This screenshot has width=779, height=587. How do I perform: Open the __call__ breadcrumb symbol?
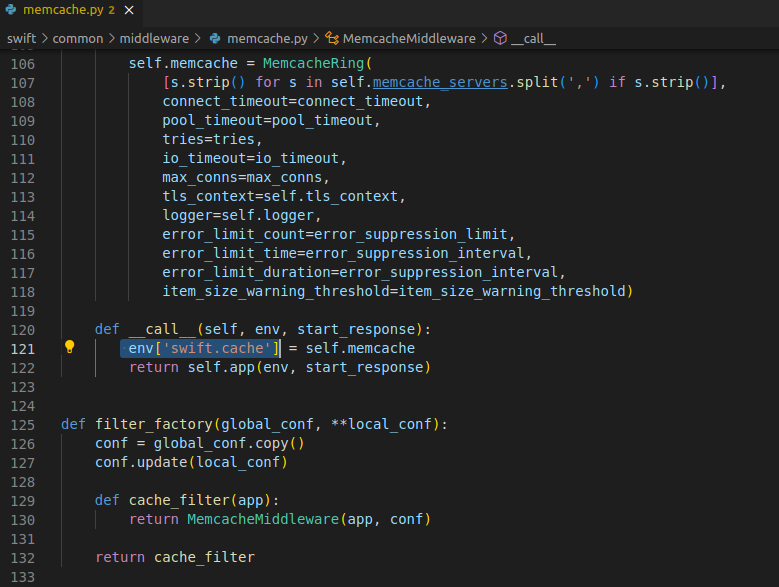(533, 38)
